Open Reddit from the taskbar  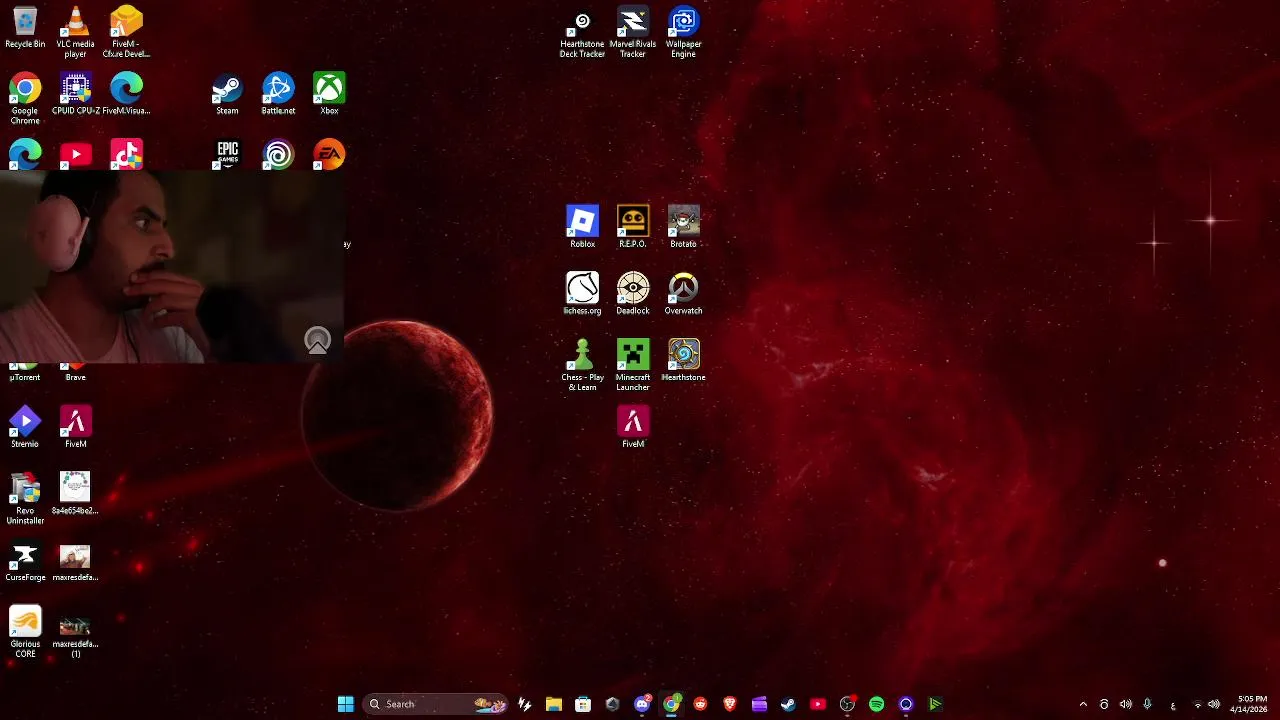(x=700, y=704)
